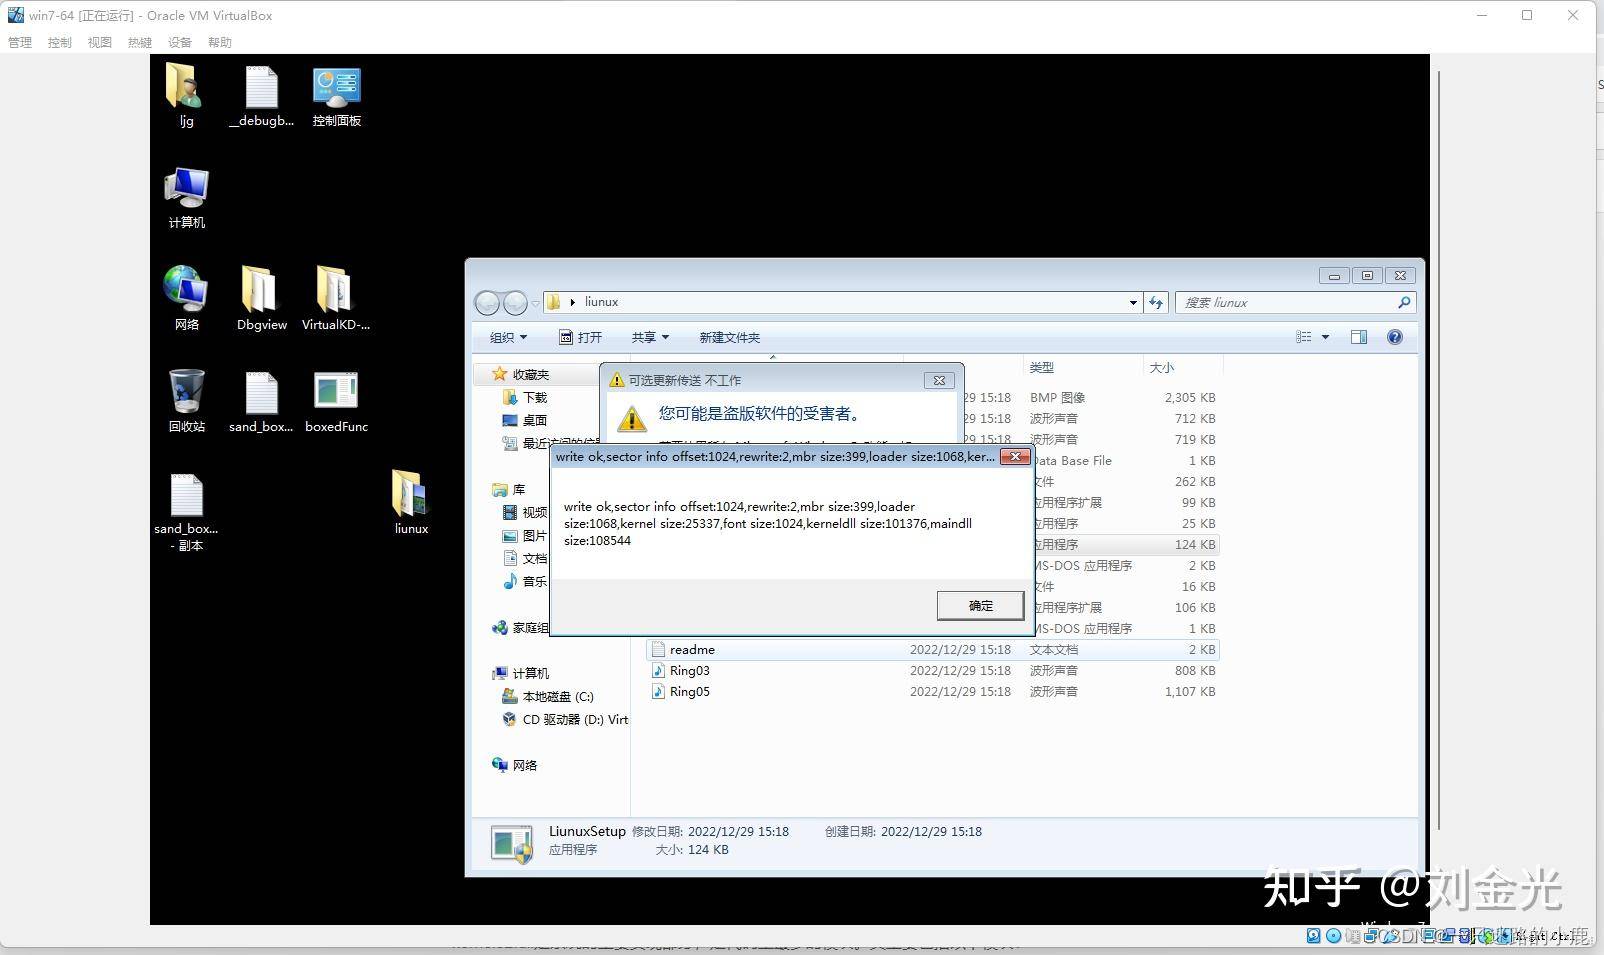Screen dimensions: 1604x955
Task: Expand the view options dropdown arrow
Action: click(x=1326, y=337)
